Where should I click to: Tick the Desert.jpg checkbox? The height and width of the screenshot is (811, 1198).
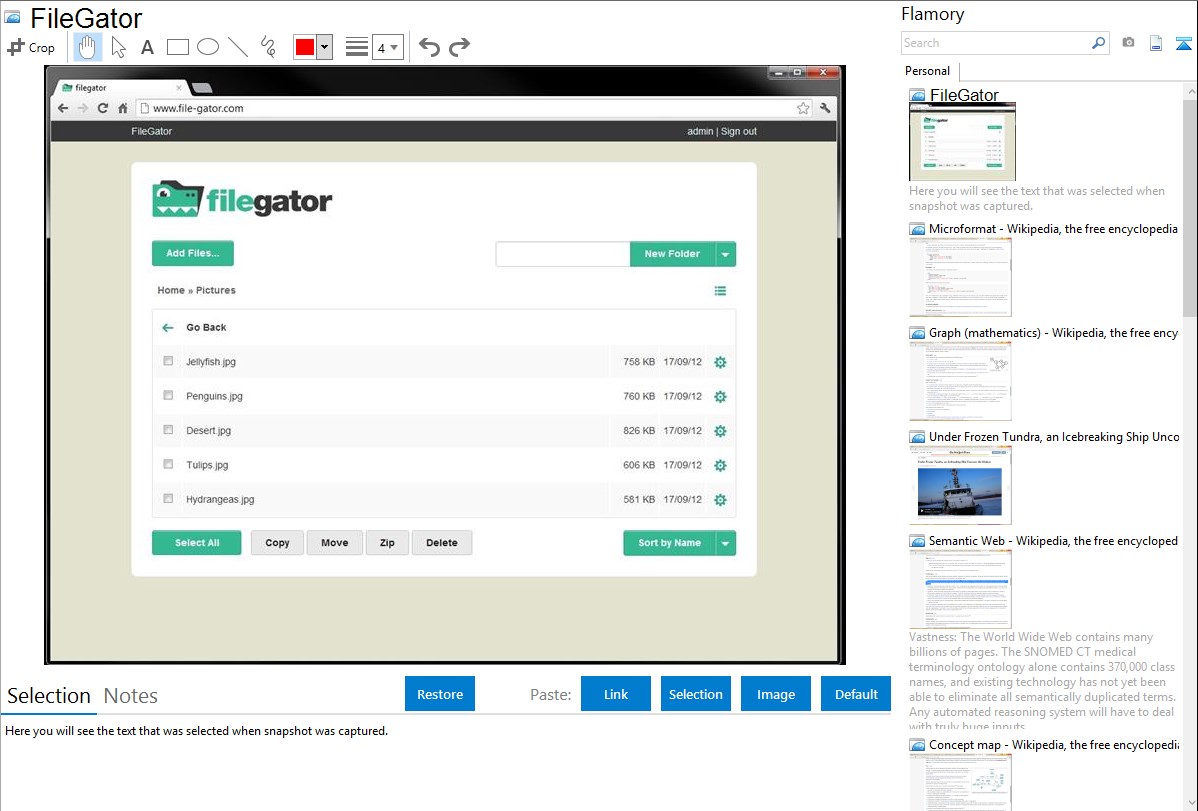point(168,430)
